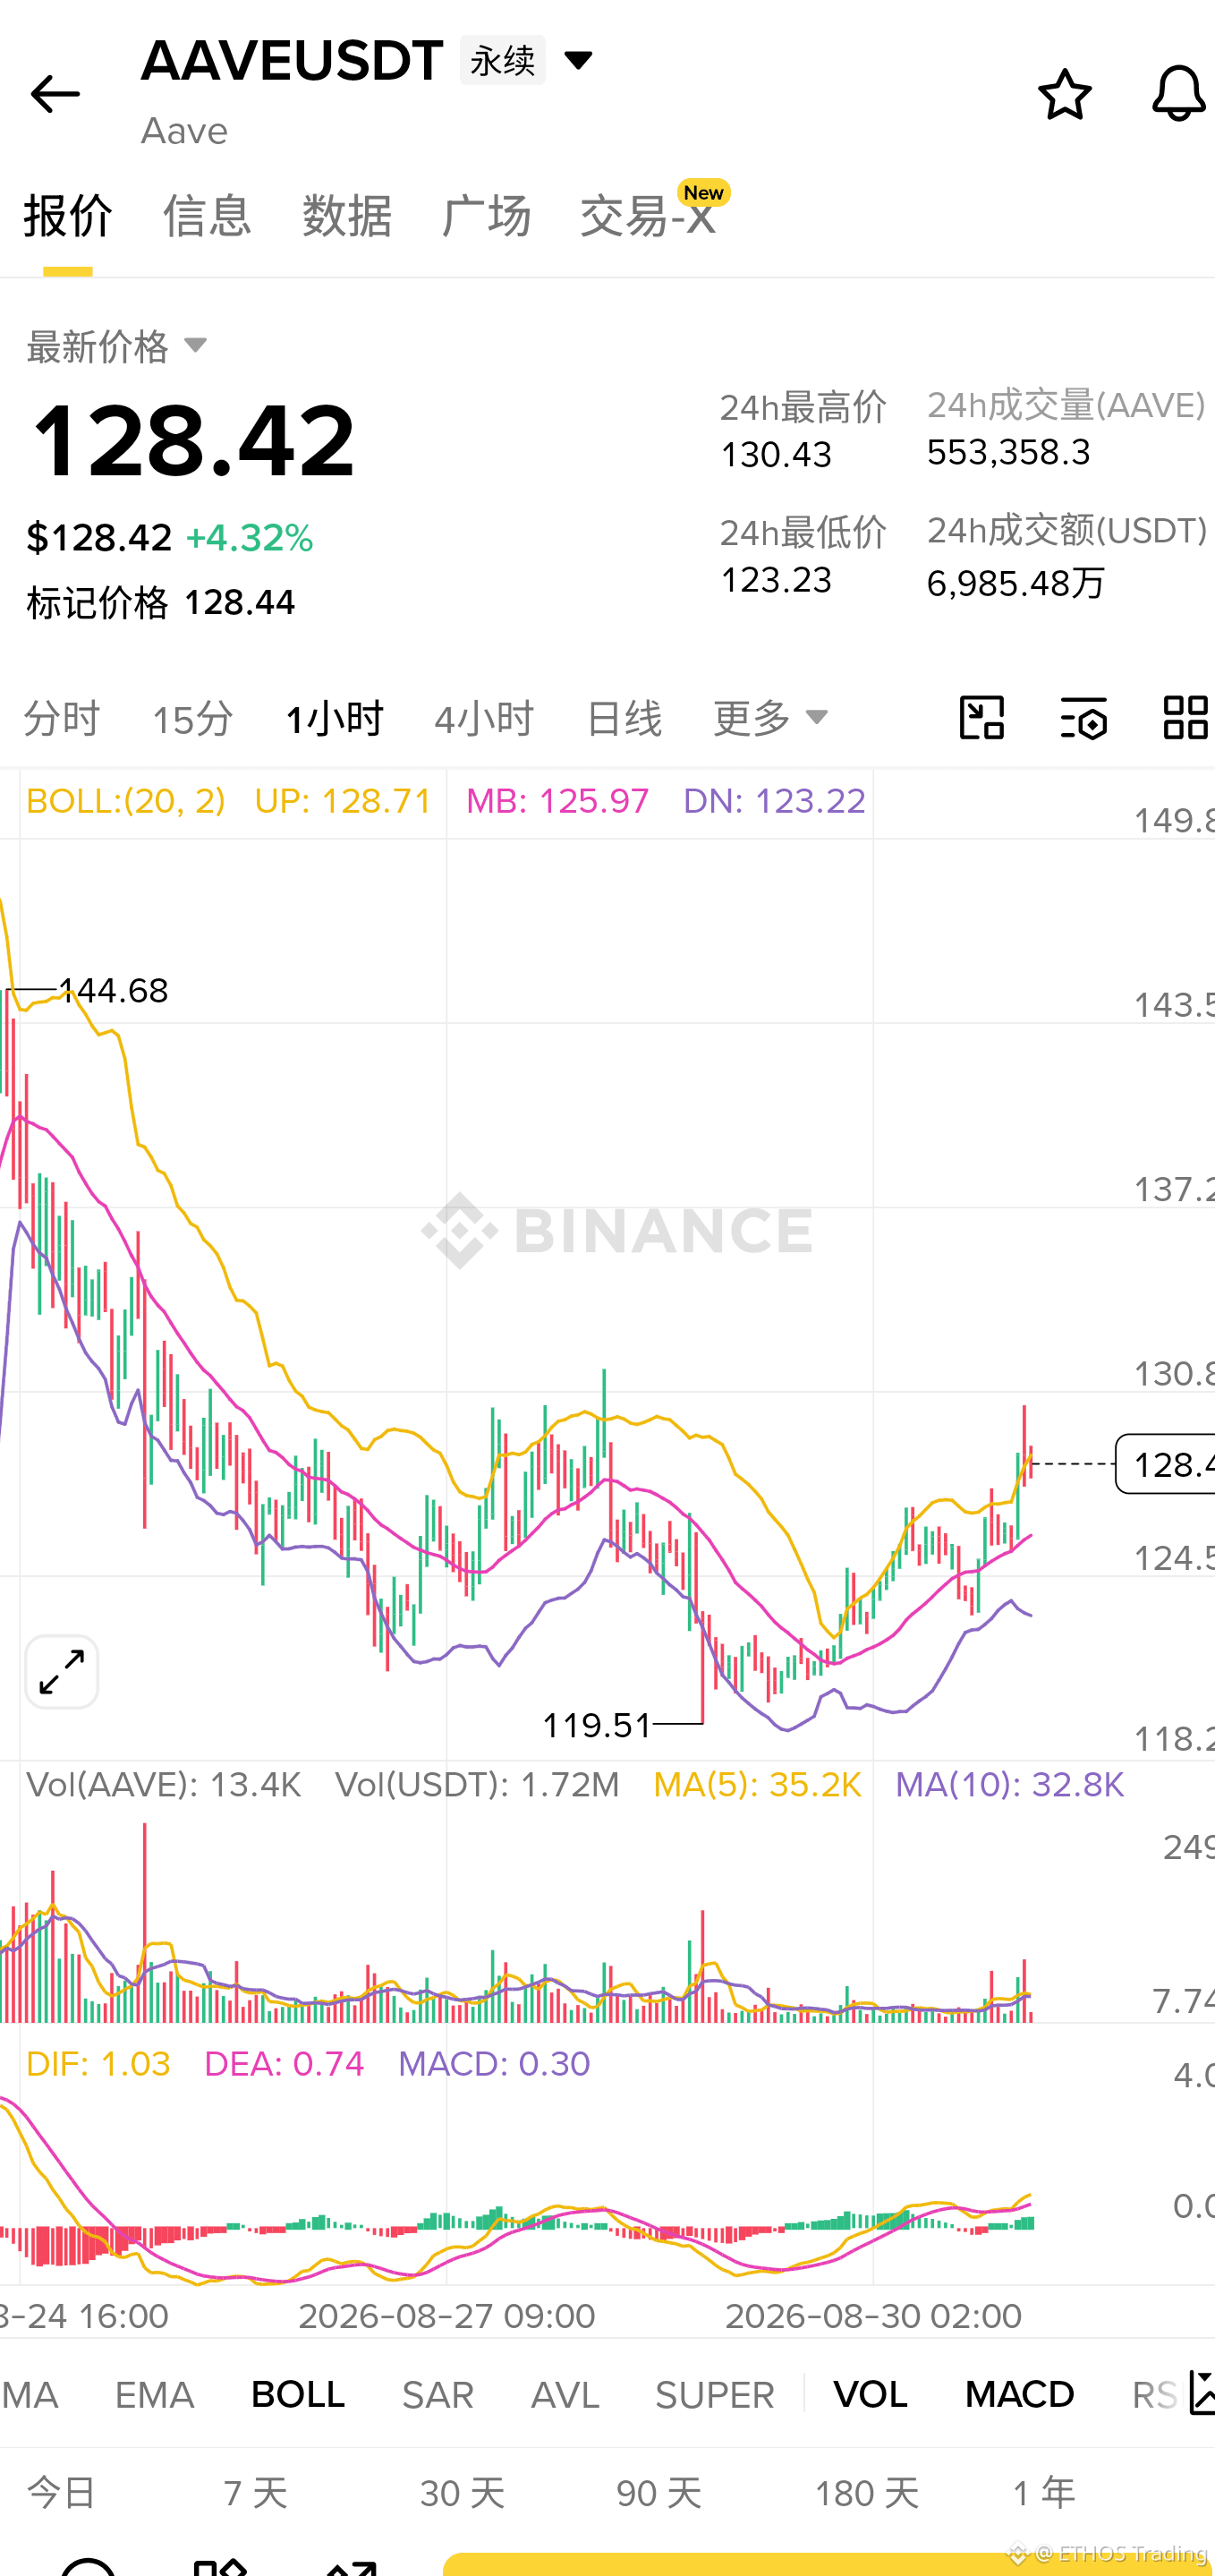The image size is (1215, 2576).
Task: Tap the MA(10): 32.8K volume label
Action: coord(1009,1784)
